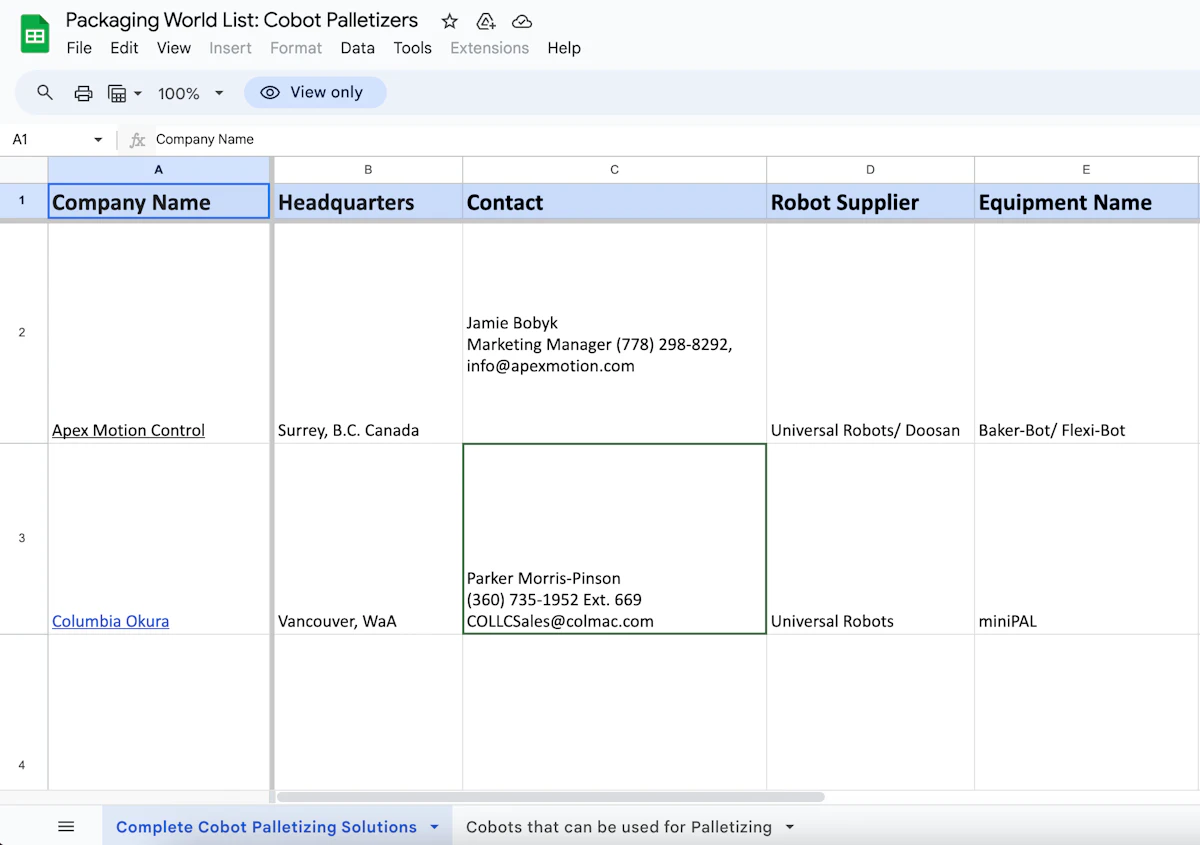
Task: Click the Universal Robots/ Doosan cell
Action: pyautogui.click(x=870, y=333)
